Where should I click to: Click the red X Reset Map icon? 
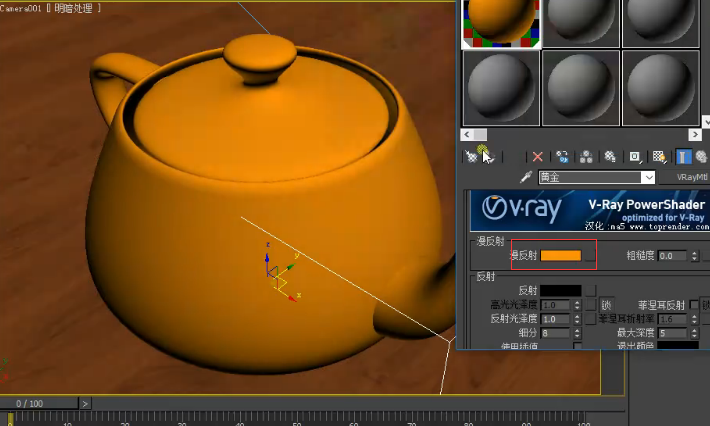538,156
